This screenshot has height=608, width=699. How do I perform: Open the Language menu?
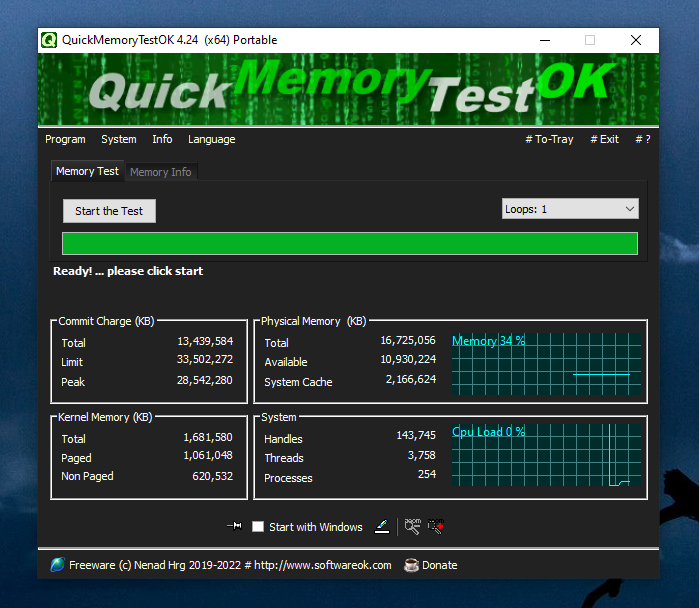[211, 139]
